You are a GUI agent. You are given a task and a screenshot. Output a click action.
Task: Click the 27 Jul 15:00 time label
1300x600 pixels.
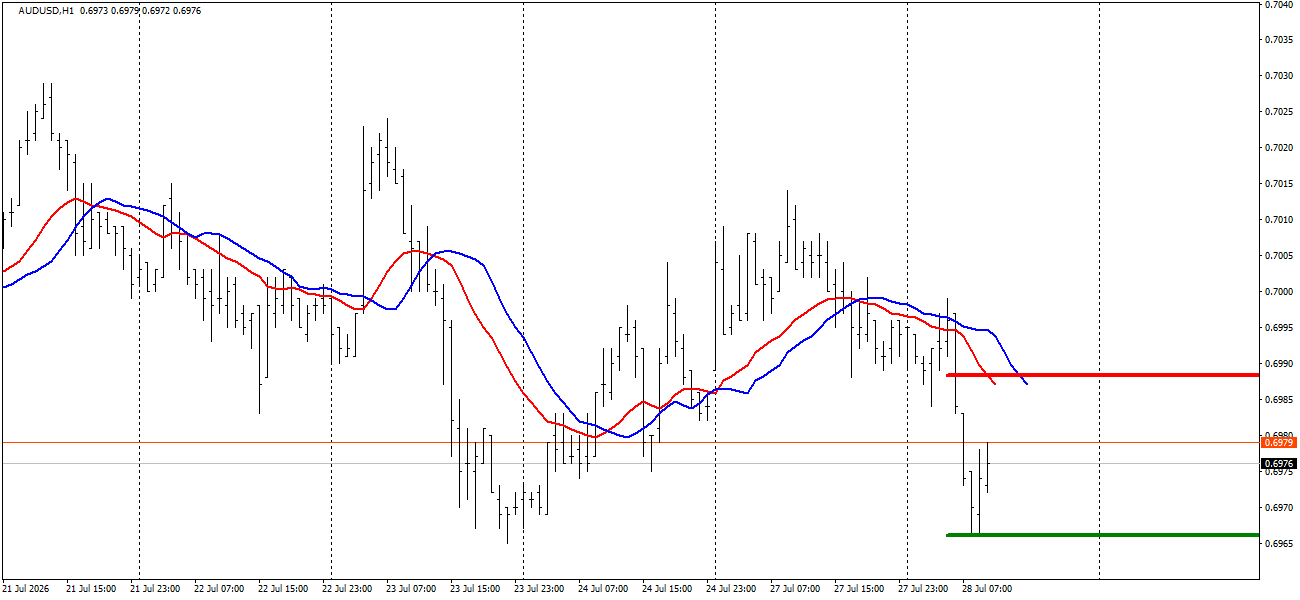[x=859, y=589]
